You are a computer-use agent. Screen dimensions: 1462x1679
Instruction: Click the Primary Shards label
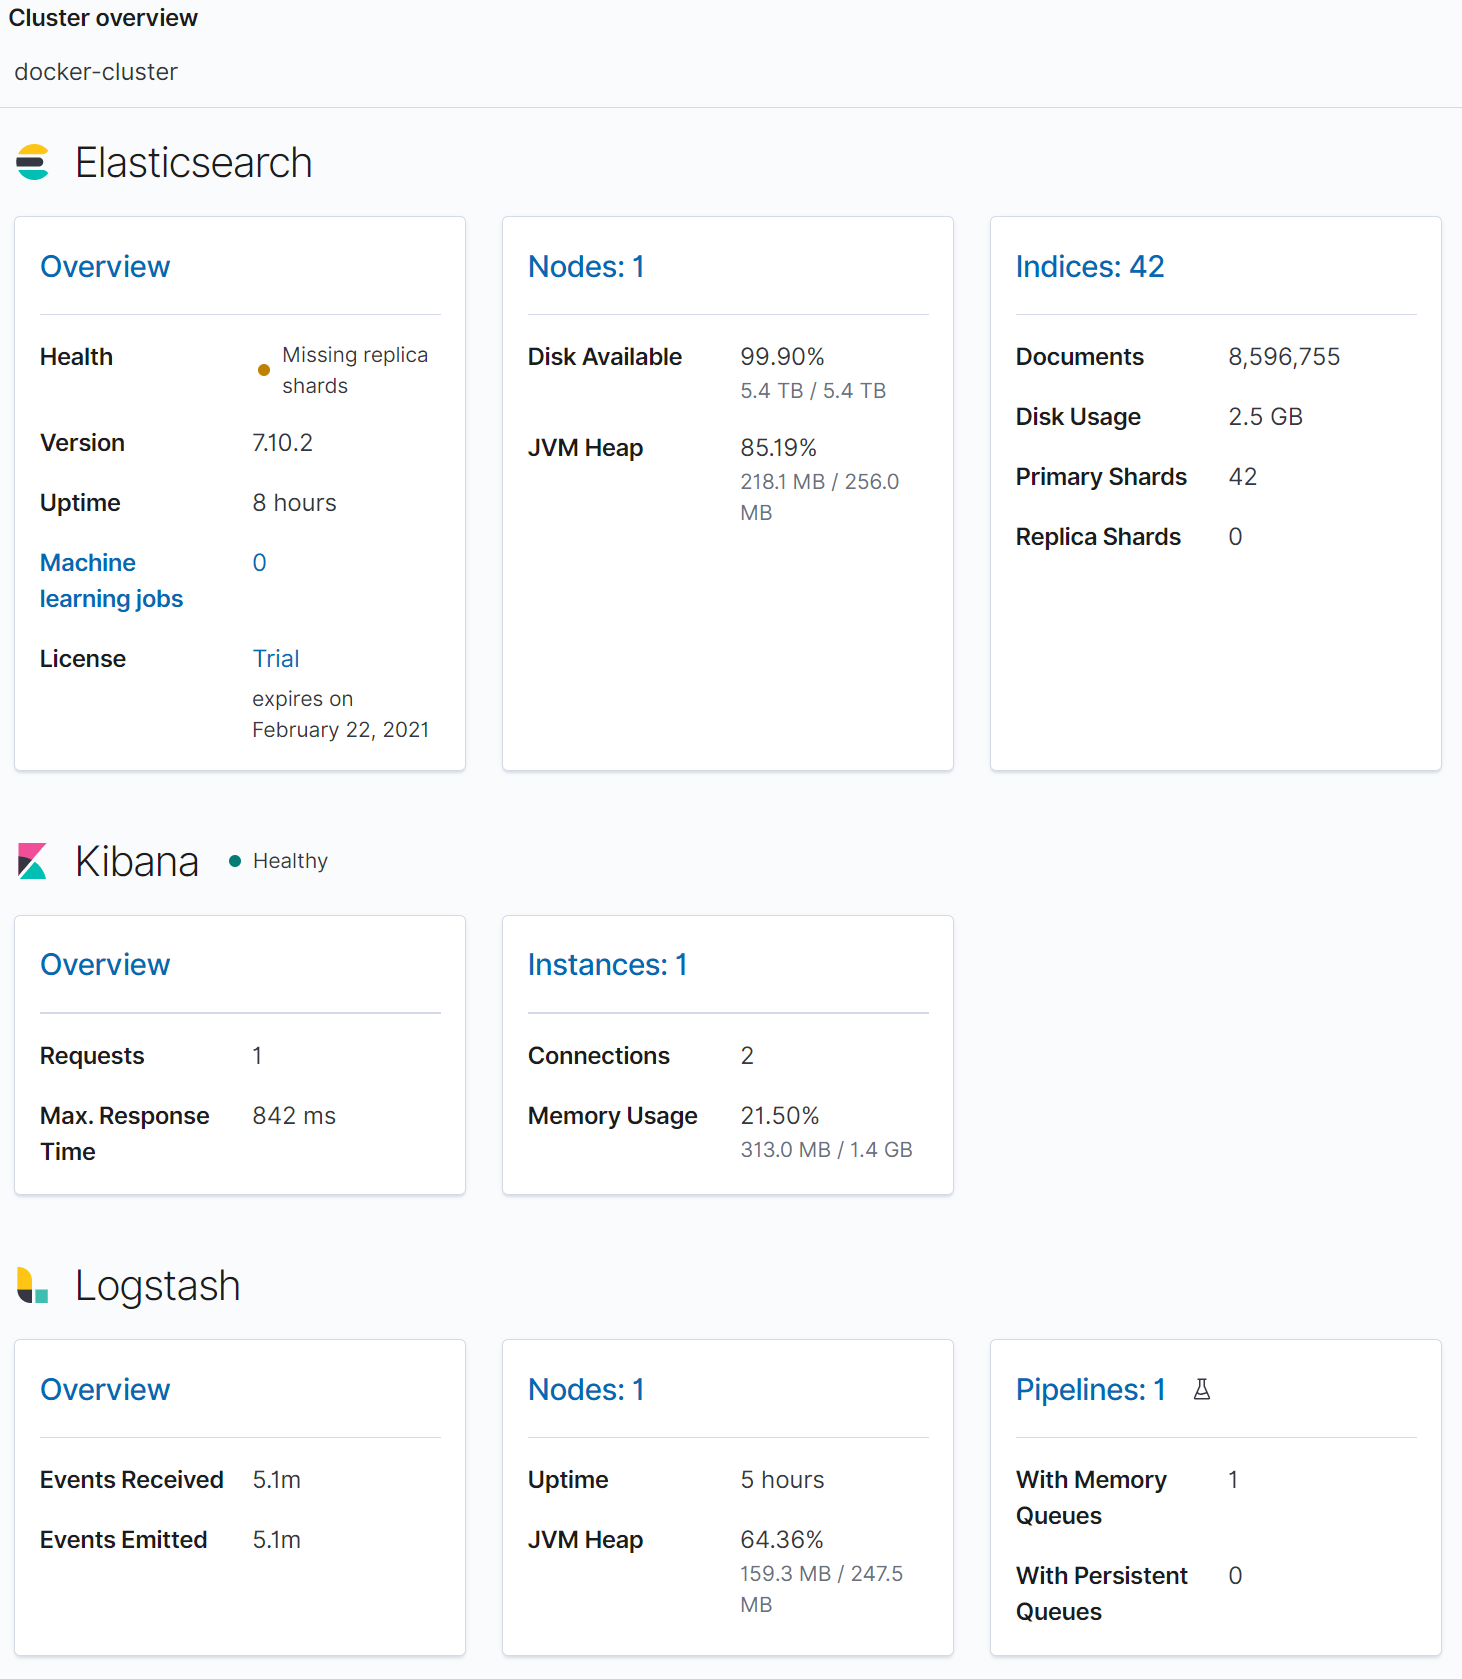point(1101,476)
